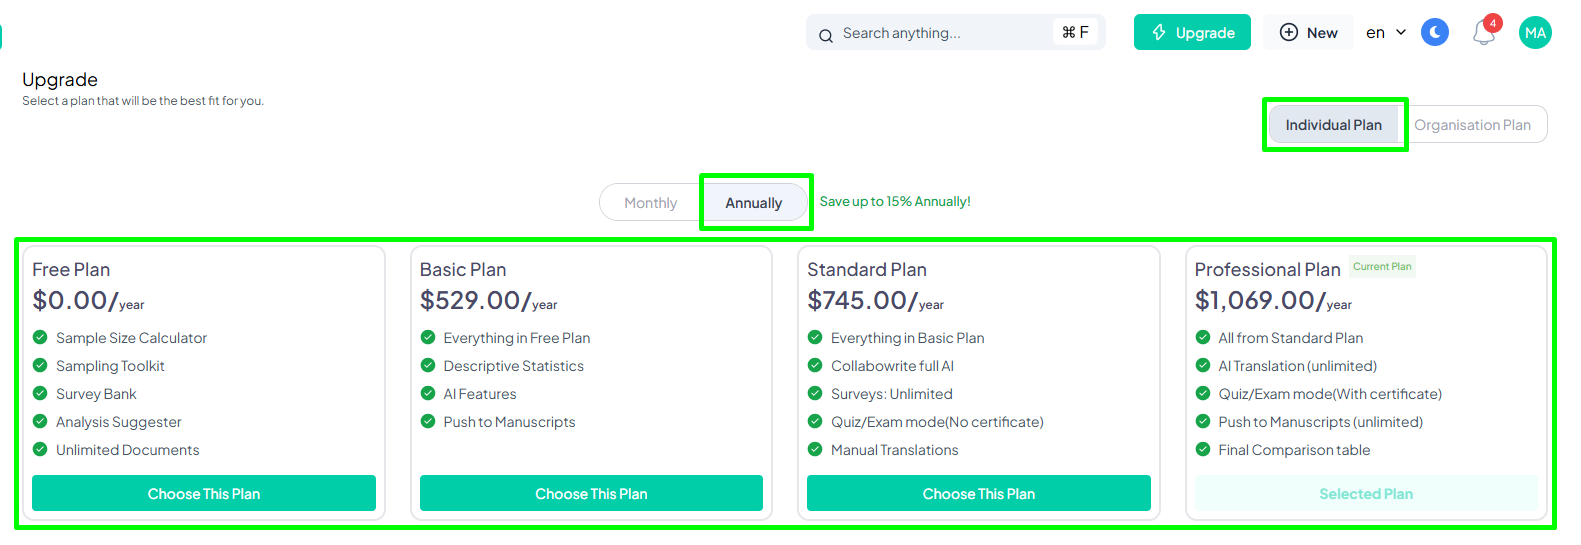Screen dimensions: 1581x545
Task: Click the checkmark beside Final Comparison table
Action: (1203, 449)
